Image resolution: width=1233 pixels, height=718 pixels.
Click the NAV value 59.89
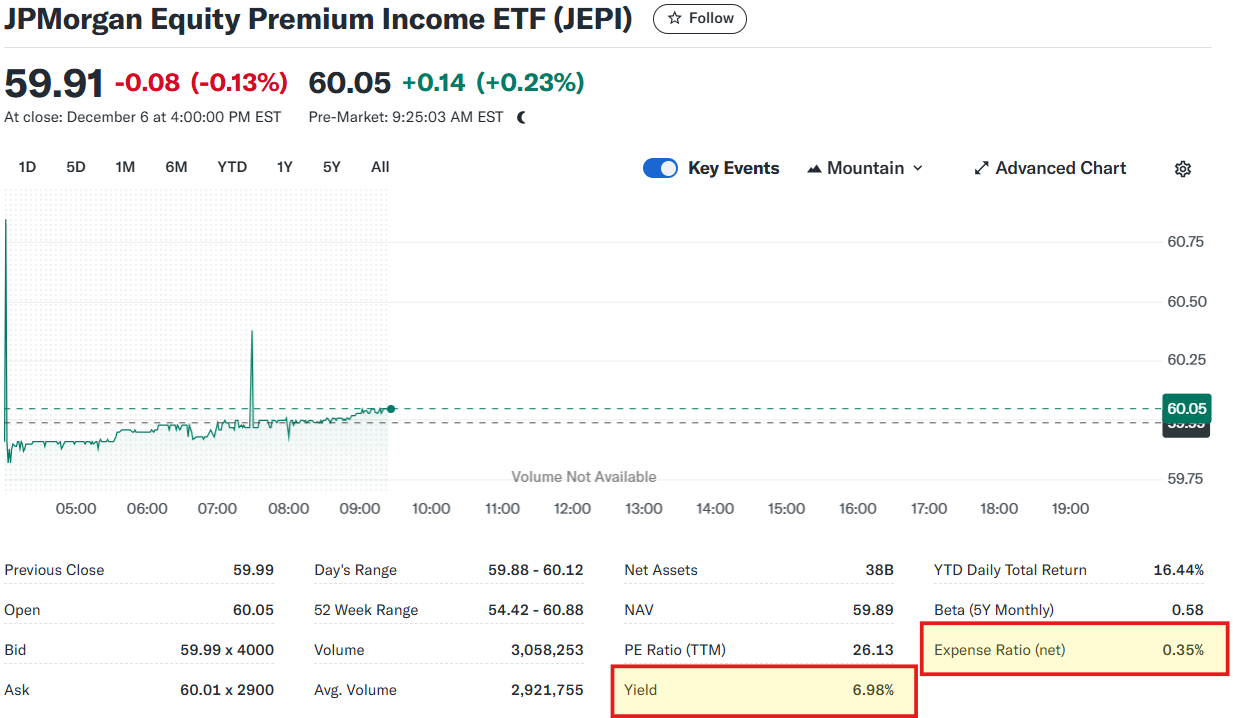[873, 610]
